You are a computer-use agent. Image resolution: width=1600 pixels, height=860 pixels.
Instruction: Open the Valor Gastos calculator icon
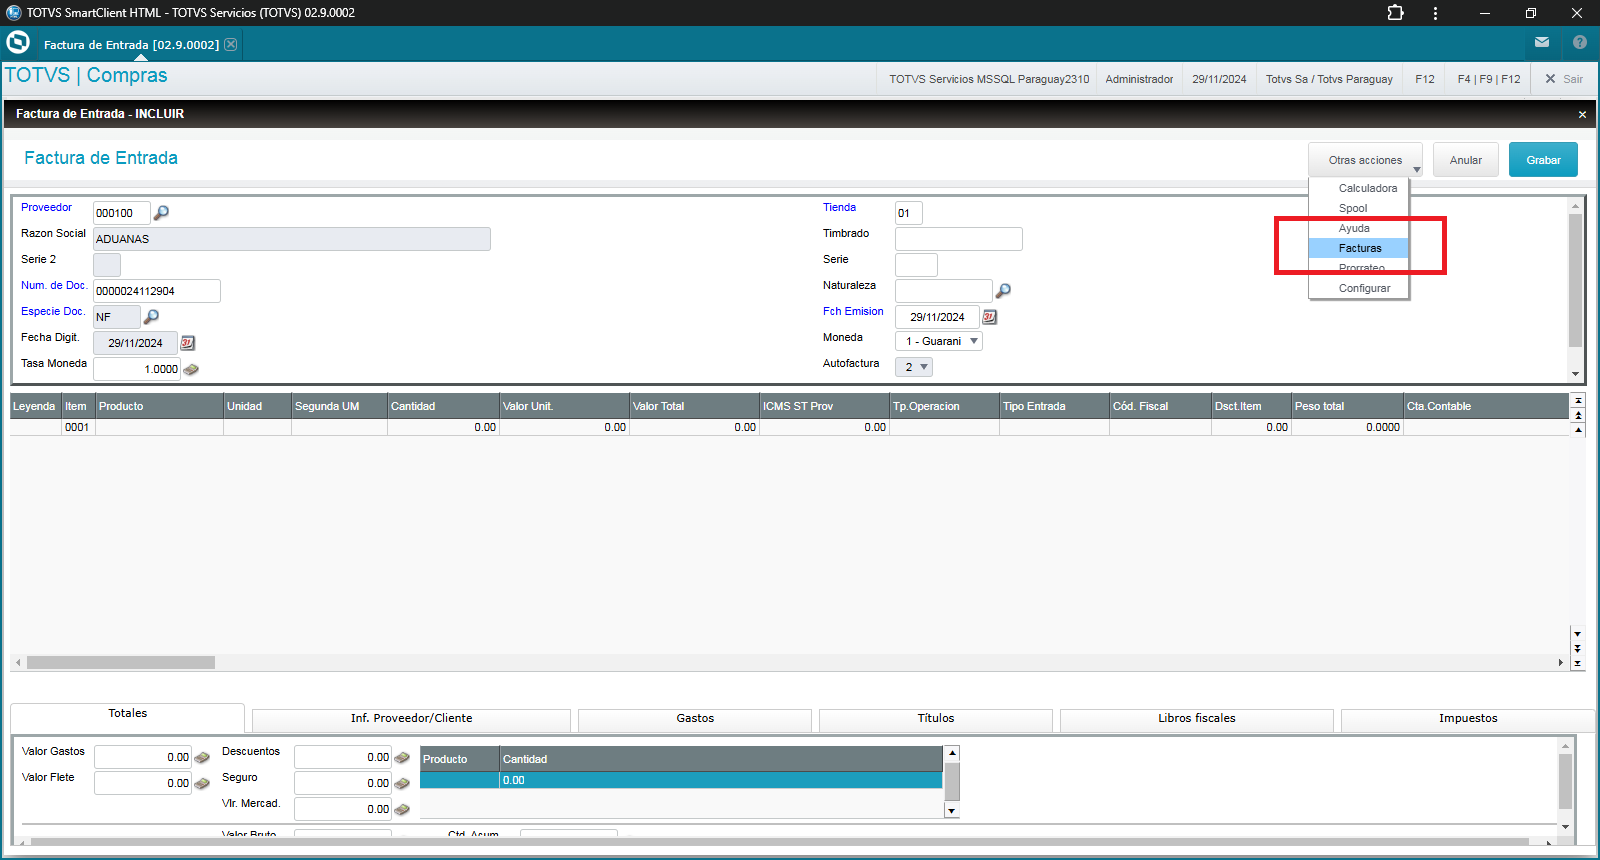202,758
